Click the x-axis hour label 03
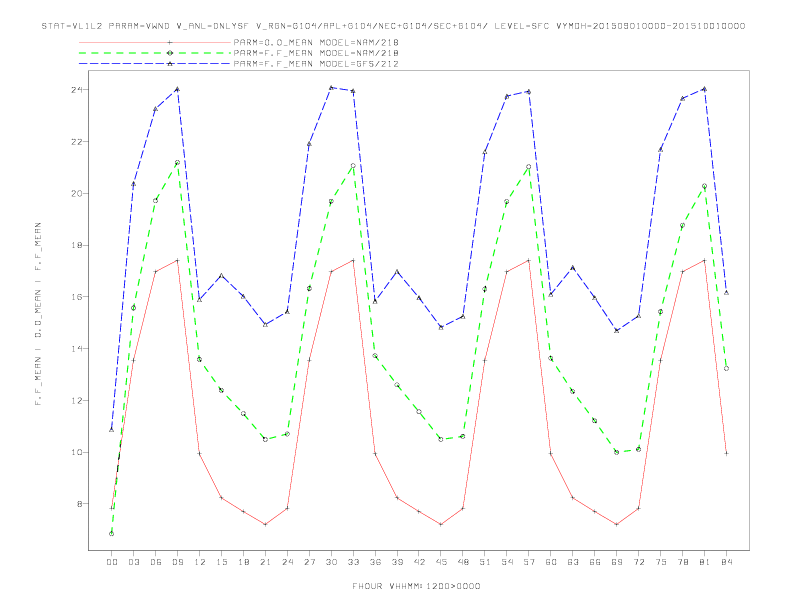 point(133,562)
